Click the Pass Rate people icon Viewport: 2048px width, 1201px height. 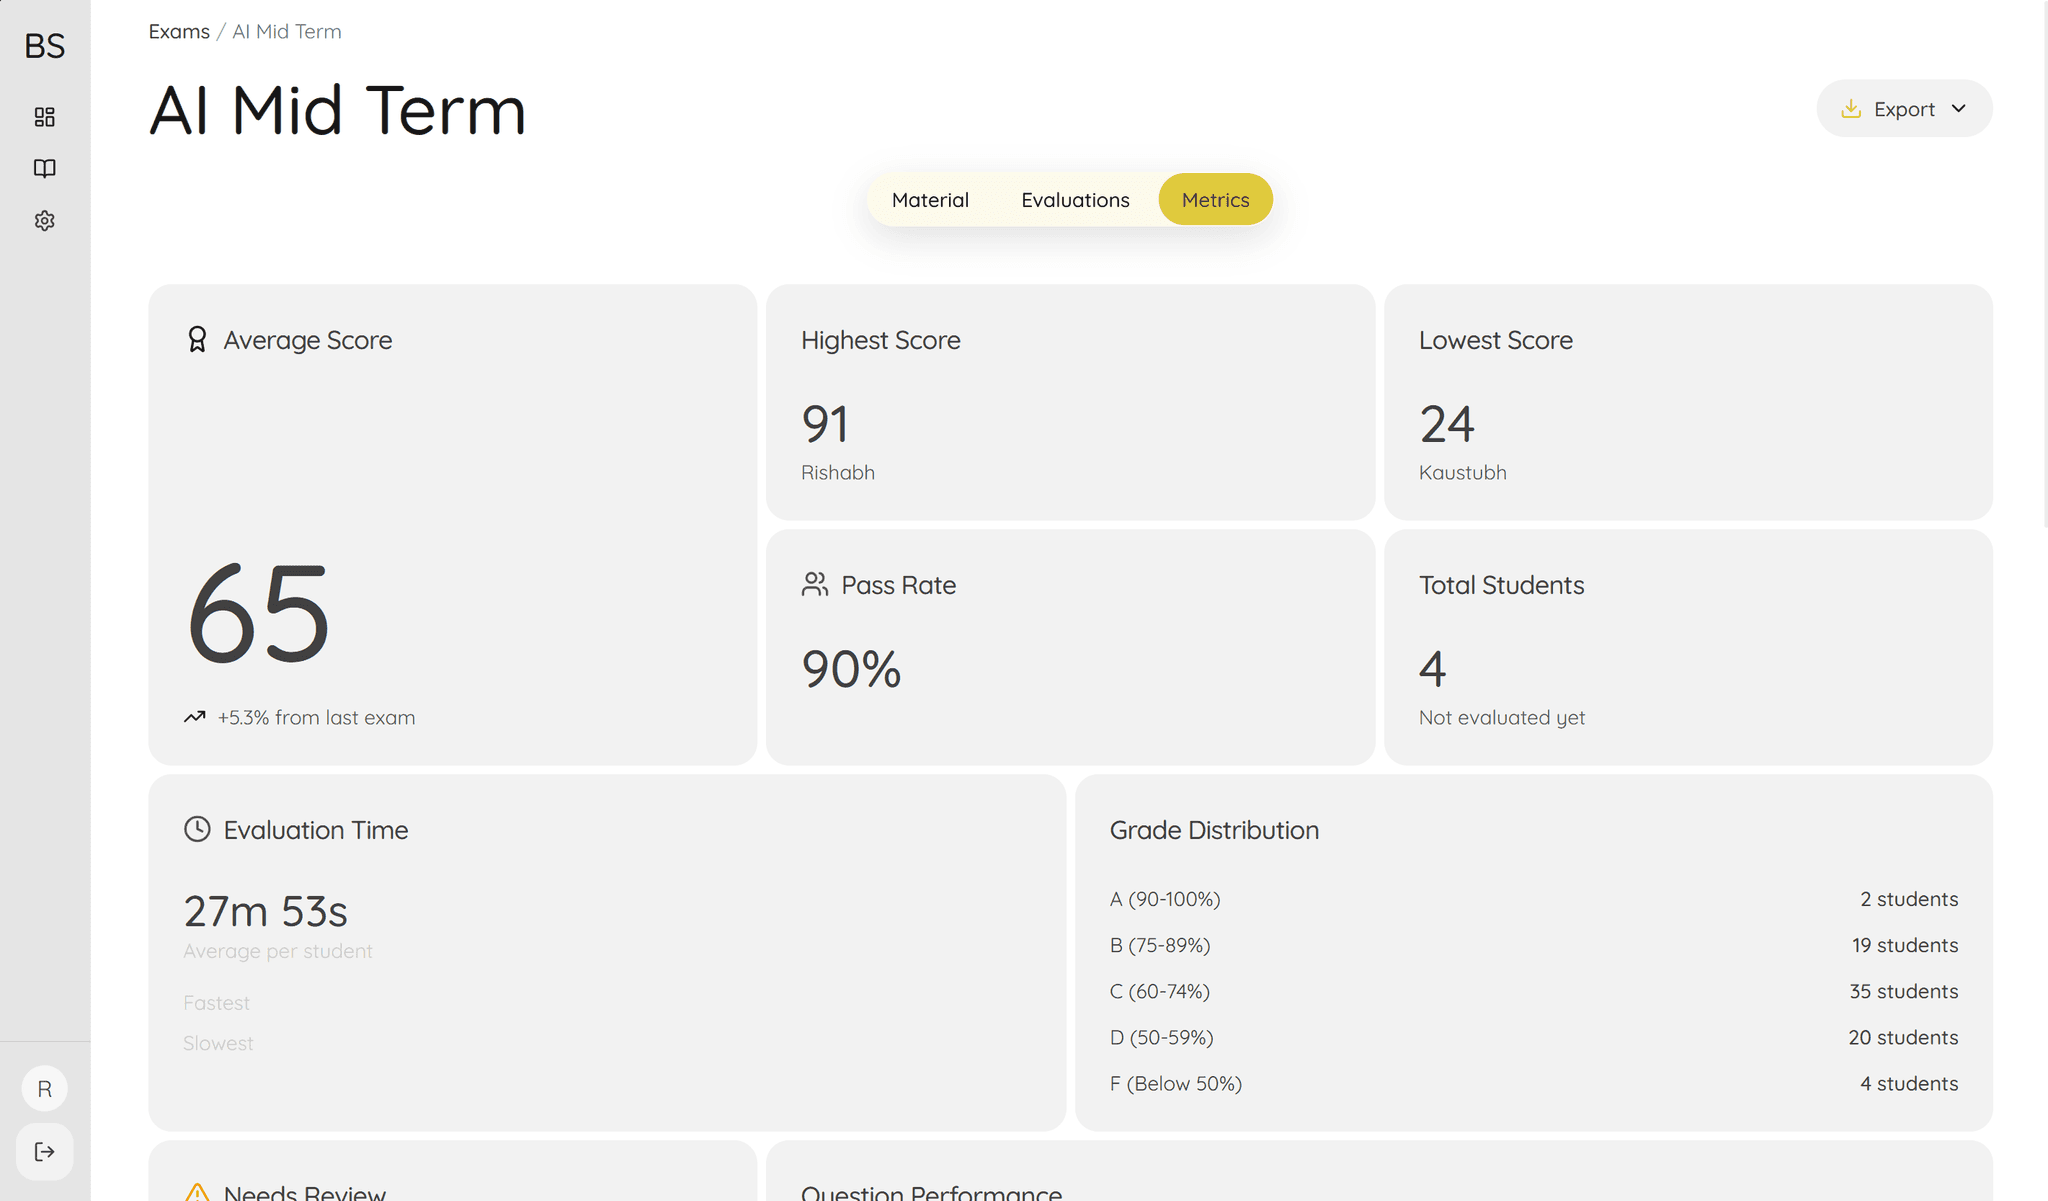(815, 585)
